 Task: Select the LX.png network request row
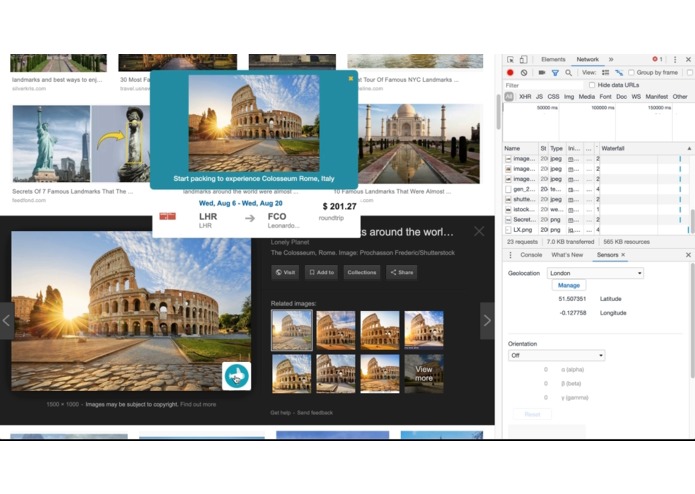[x=597, y=230]
